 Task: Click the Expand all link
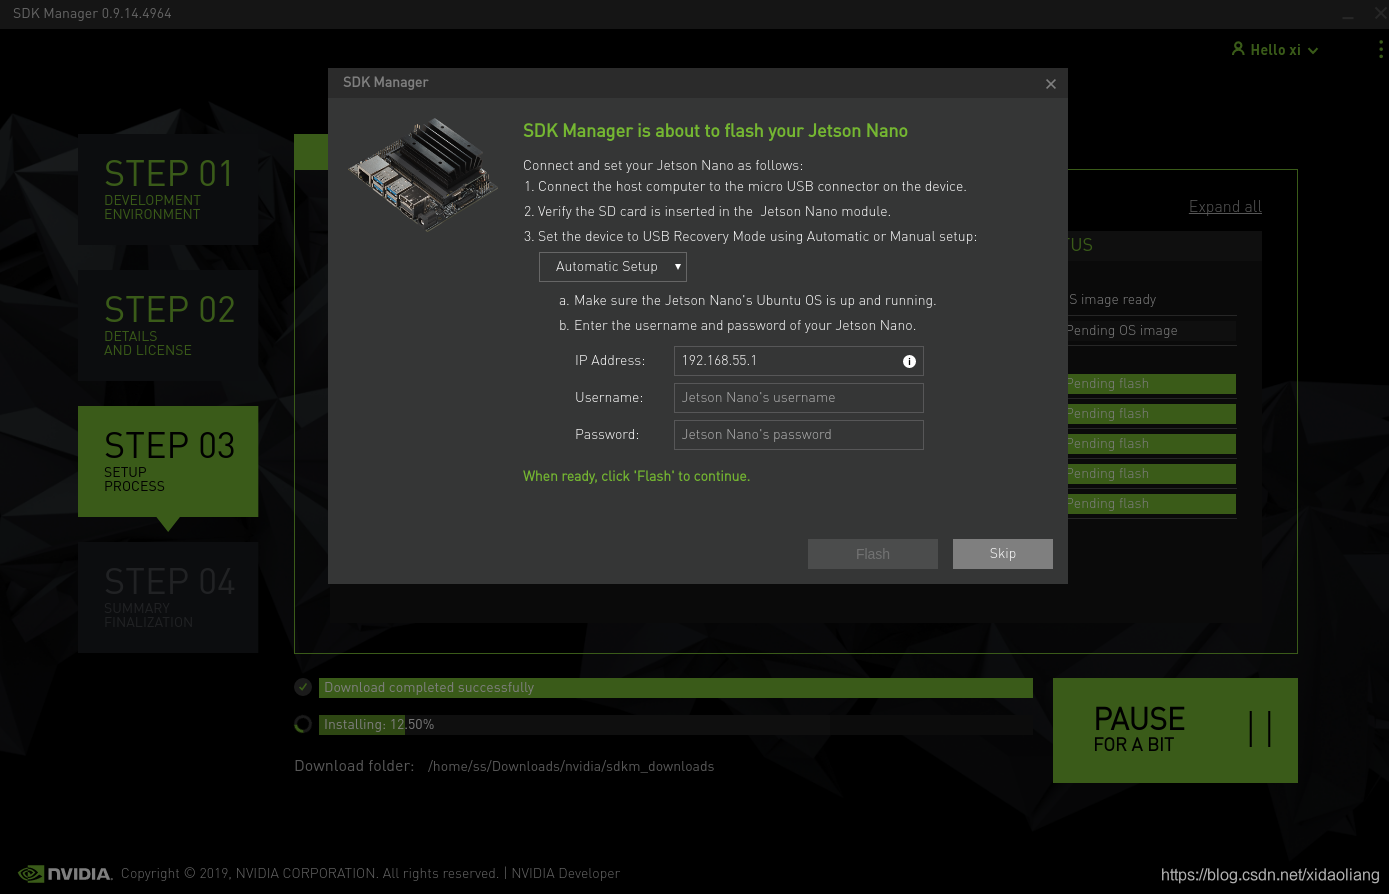[1225, 207]
